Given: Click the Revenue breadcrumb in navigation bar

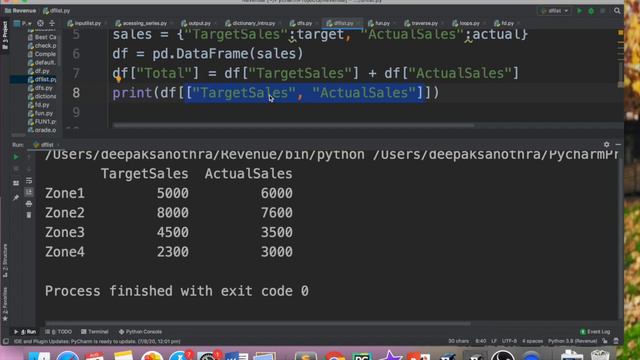Looking at the screenshot, I should pos(20,11).
